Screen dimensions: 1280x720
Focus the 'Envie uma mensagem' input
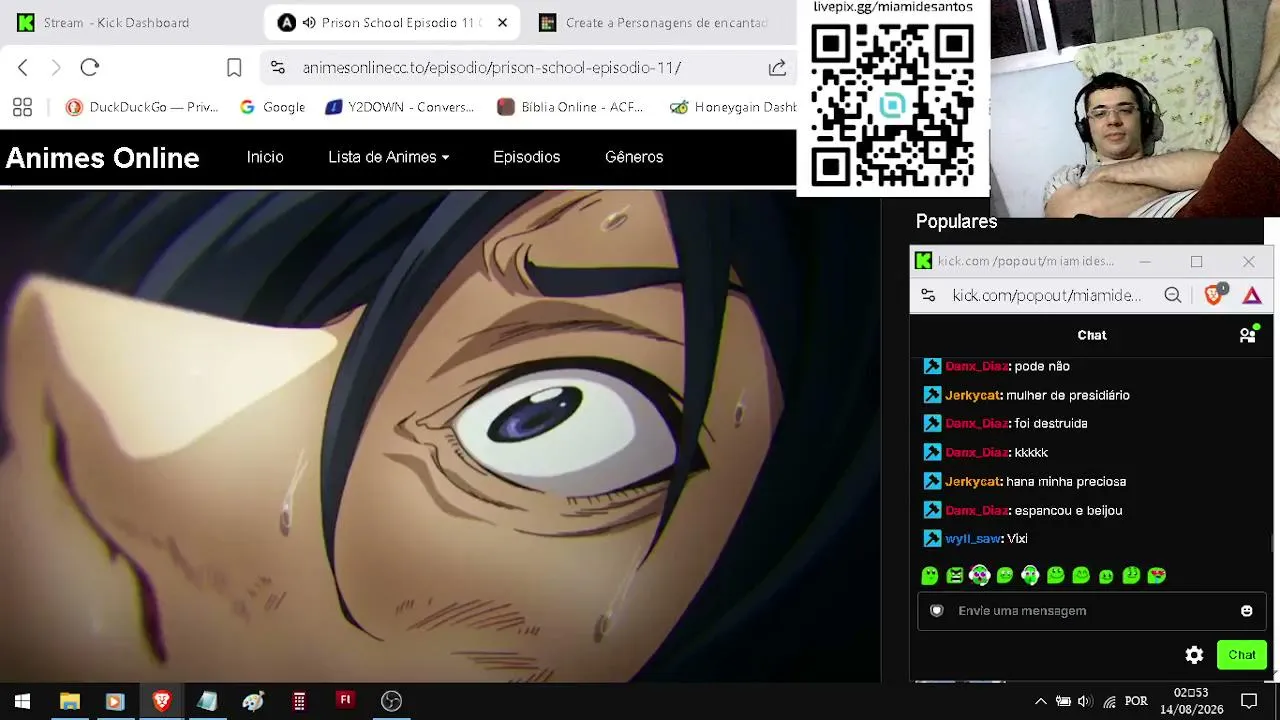point(1091,611)
